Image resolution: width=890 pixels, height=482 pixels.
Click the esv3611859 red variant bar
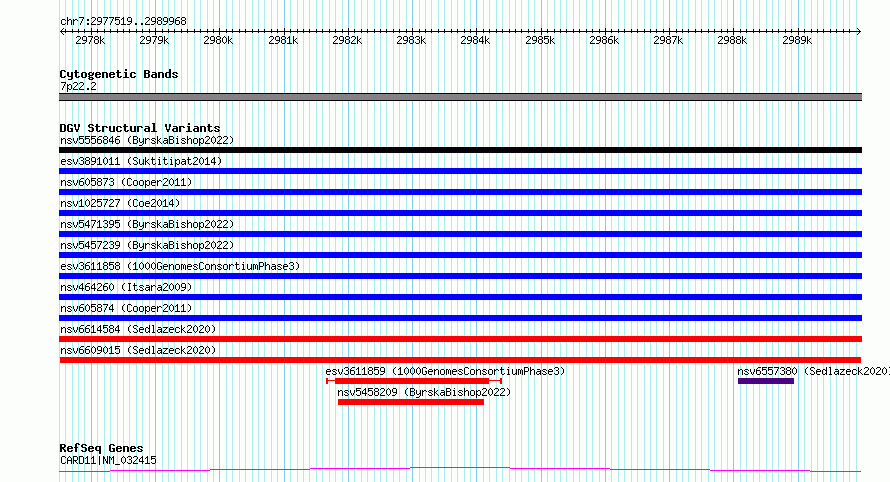pos(412,381)
